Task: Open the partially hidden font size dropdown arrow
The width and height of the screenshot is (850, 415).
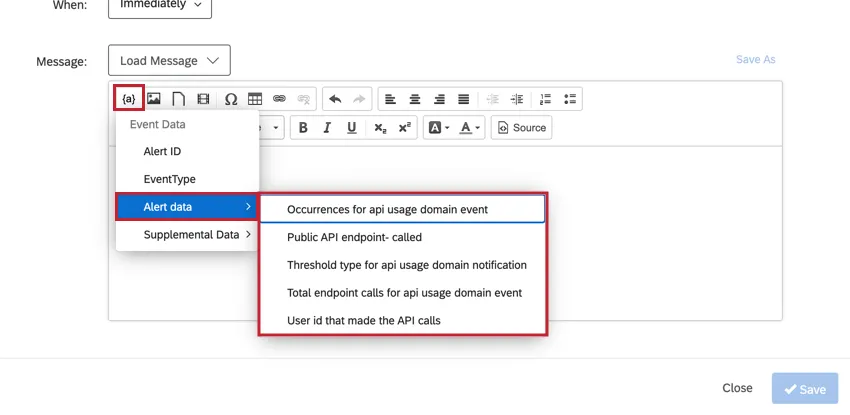Action: tap(275, 128)
